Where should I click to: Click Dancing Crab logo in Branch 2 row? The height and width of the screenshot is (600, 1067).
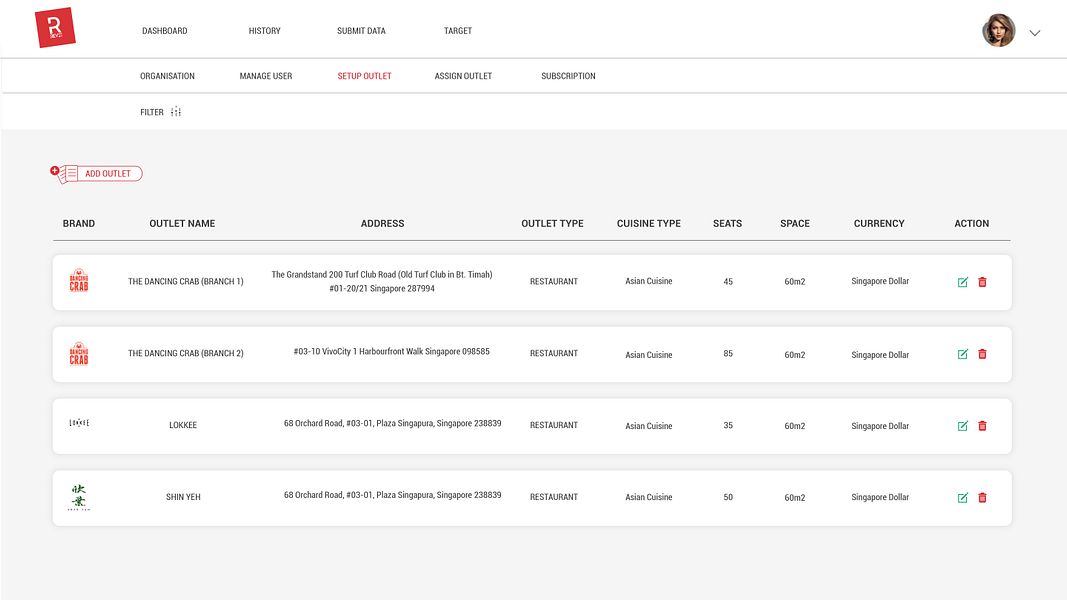tap(79, 354)
